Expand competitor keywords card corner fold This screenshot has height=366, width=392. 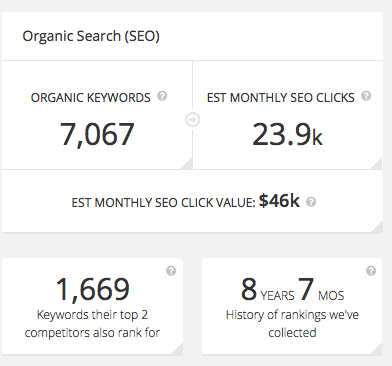tap(177, 349)
